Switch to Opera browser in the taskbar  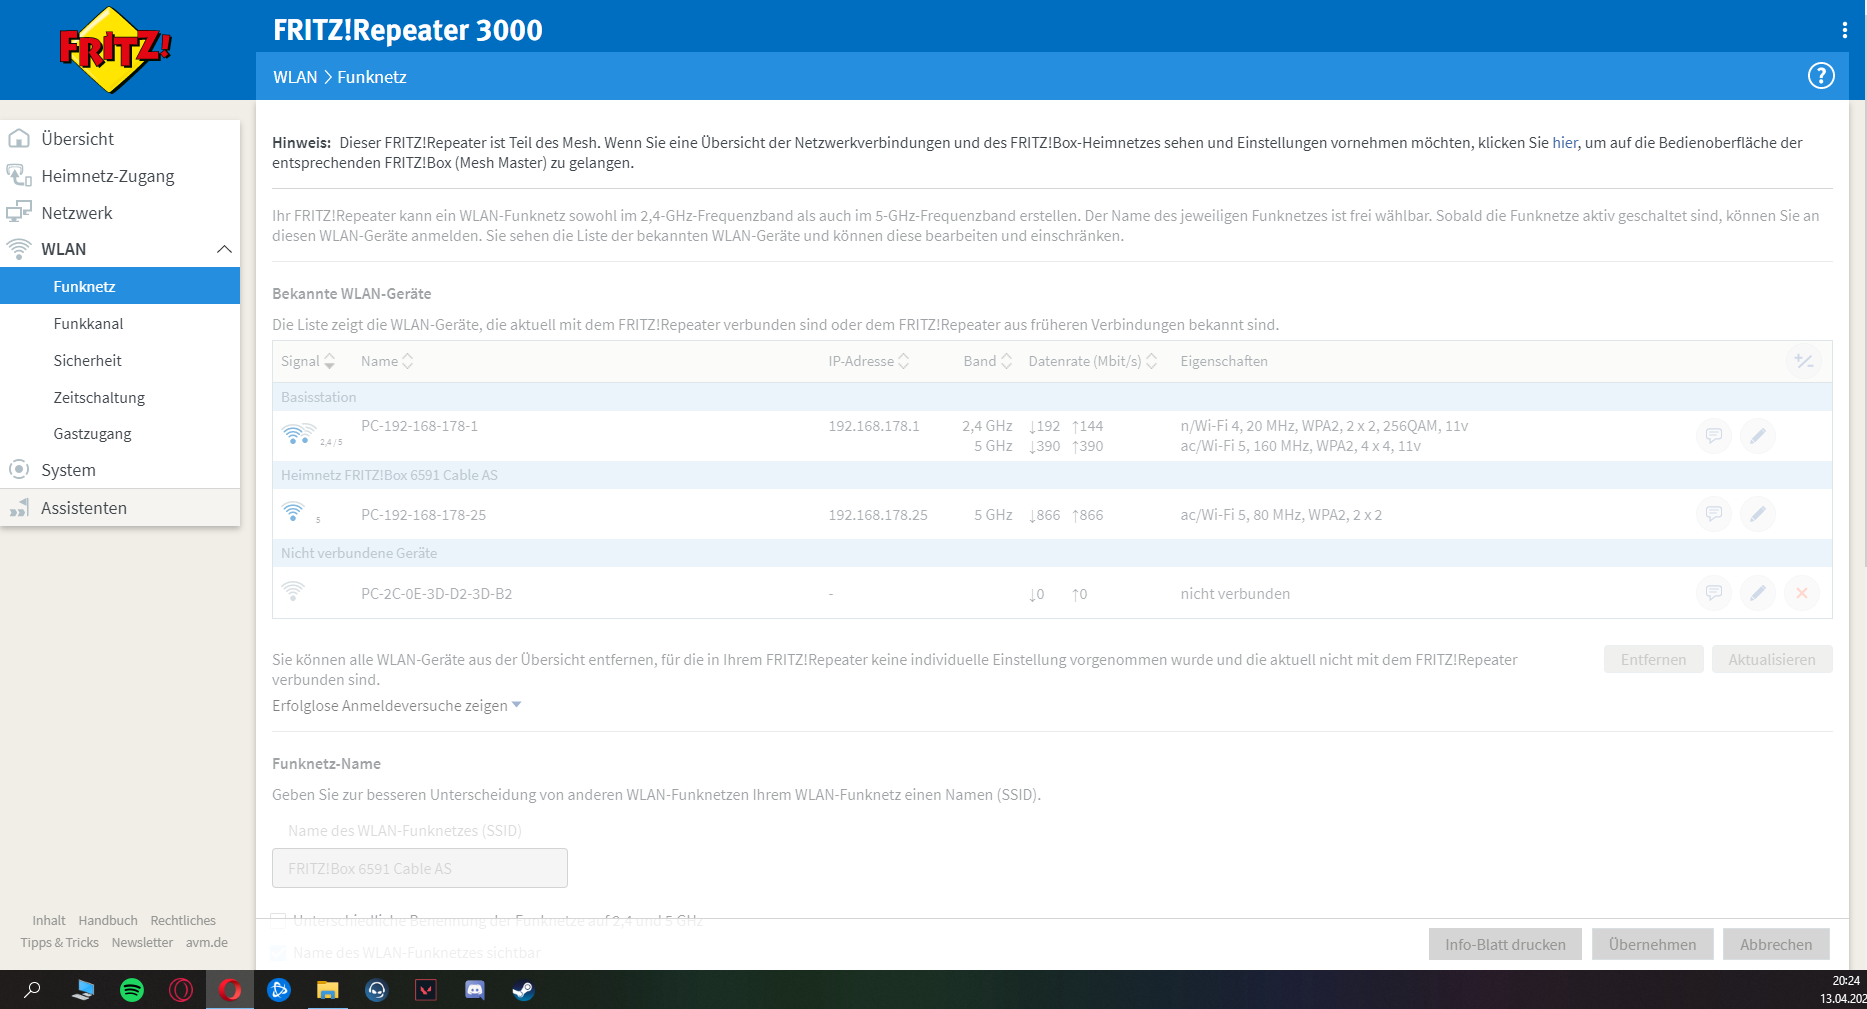pyautogui.click(x=230, y=990)
